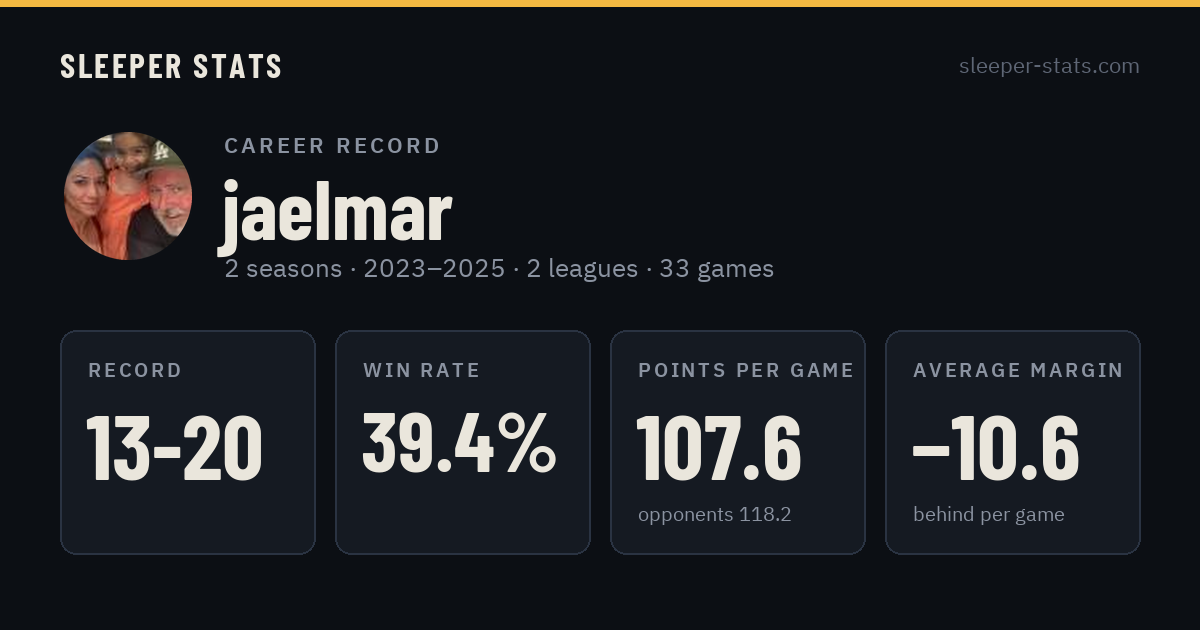Viewport: 1200px width, 630px height.
Task: Click the behind per game subtext
Action: point(988,515)
